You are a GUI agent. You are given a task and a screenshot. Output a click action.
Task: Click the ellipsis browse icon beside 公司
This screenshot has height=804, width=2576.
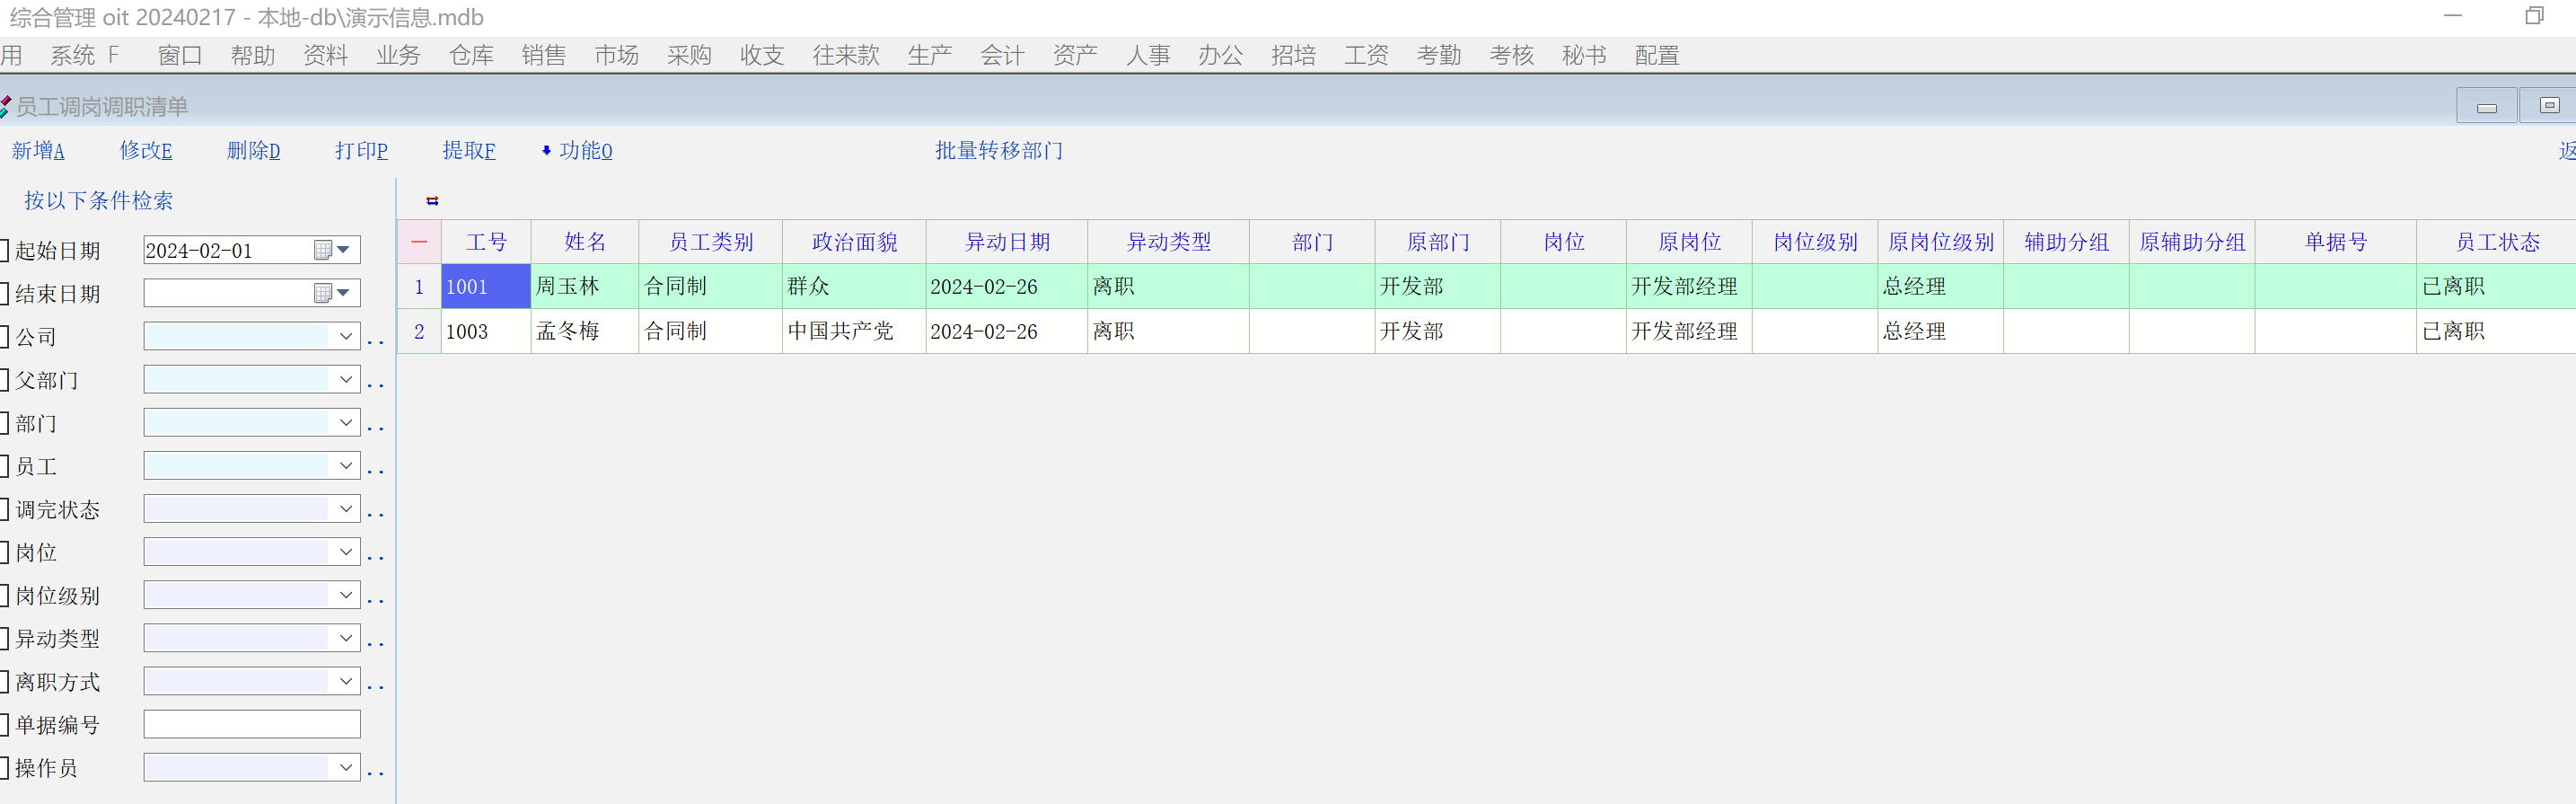point(375,338)
